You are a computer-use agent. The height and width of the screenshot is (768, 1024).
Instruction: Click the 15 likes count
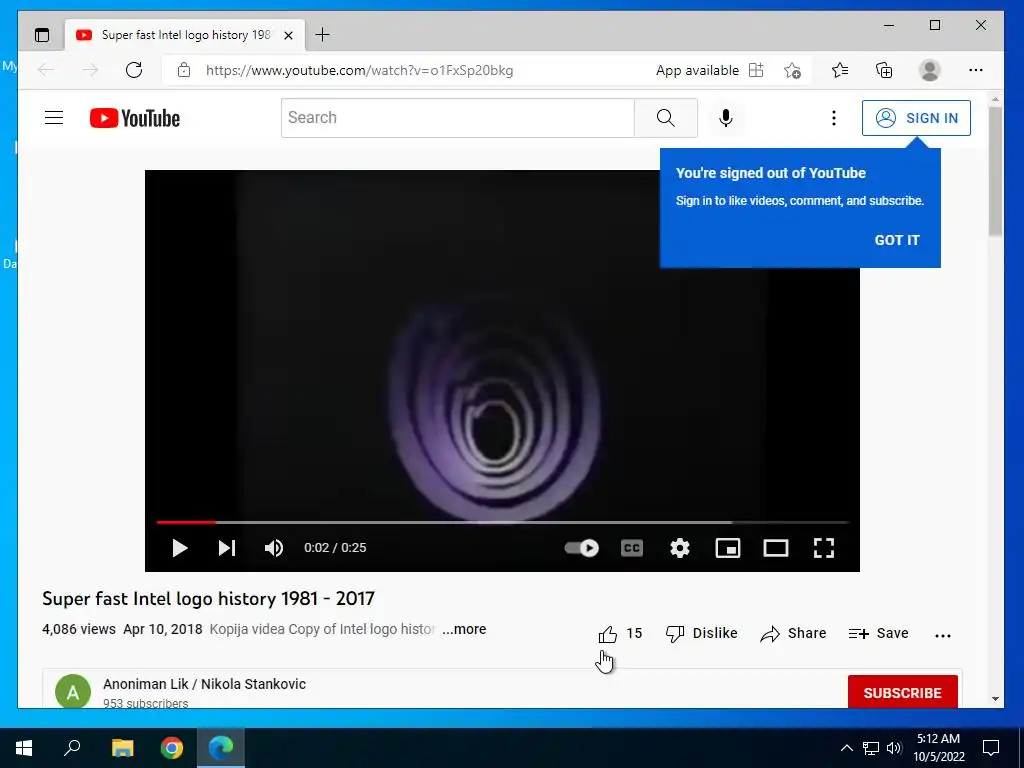point(634,633)
